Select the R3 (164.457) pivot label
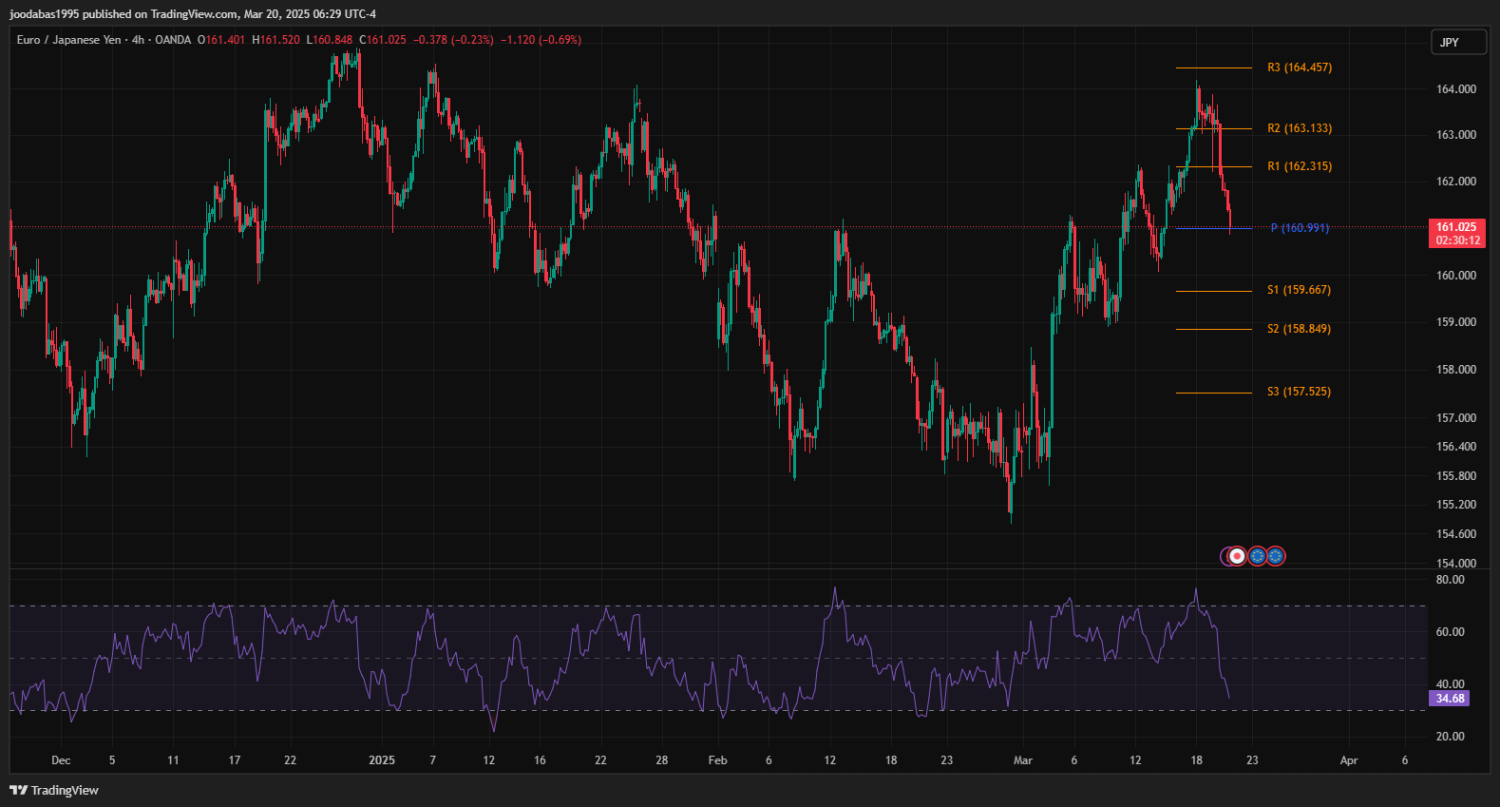The width and height of the screenshot is (1500, 807). point(1299,68)
